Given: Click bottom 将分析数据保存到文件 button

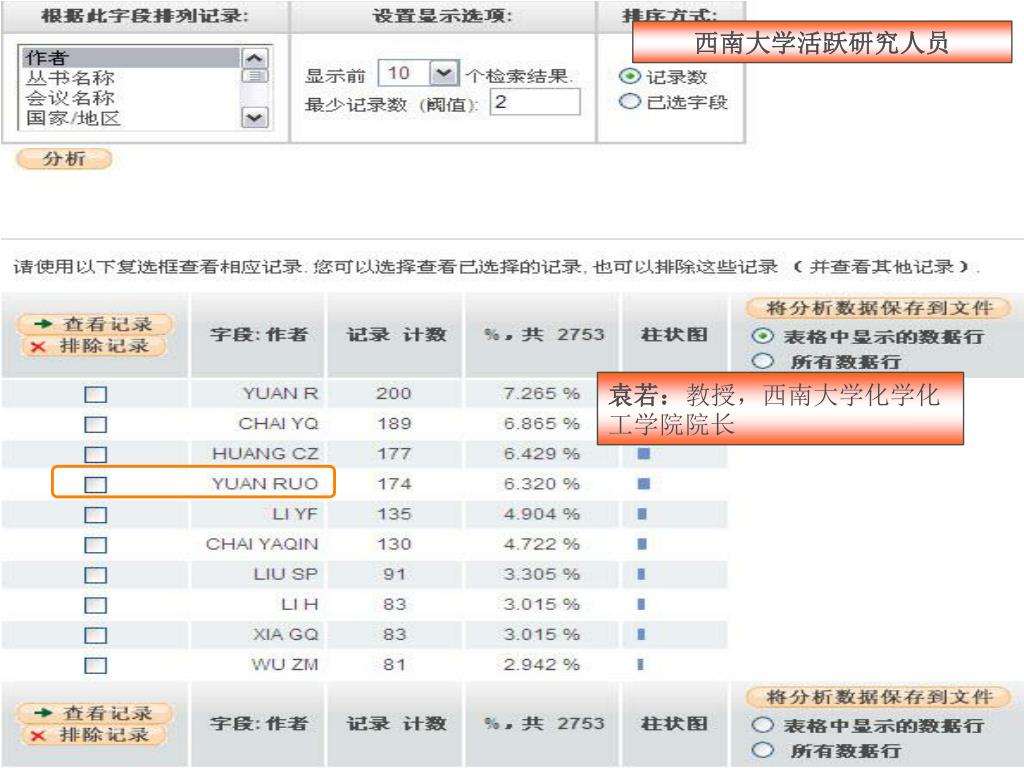Looking at the screenshot, I should pos(878,697).
